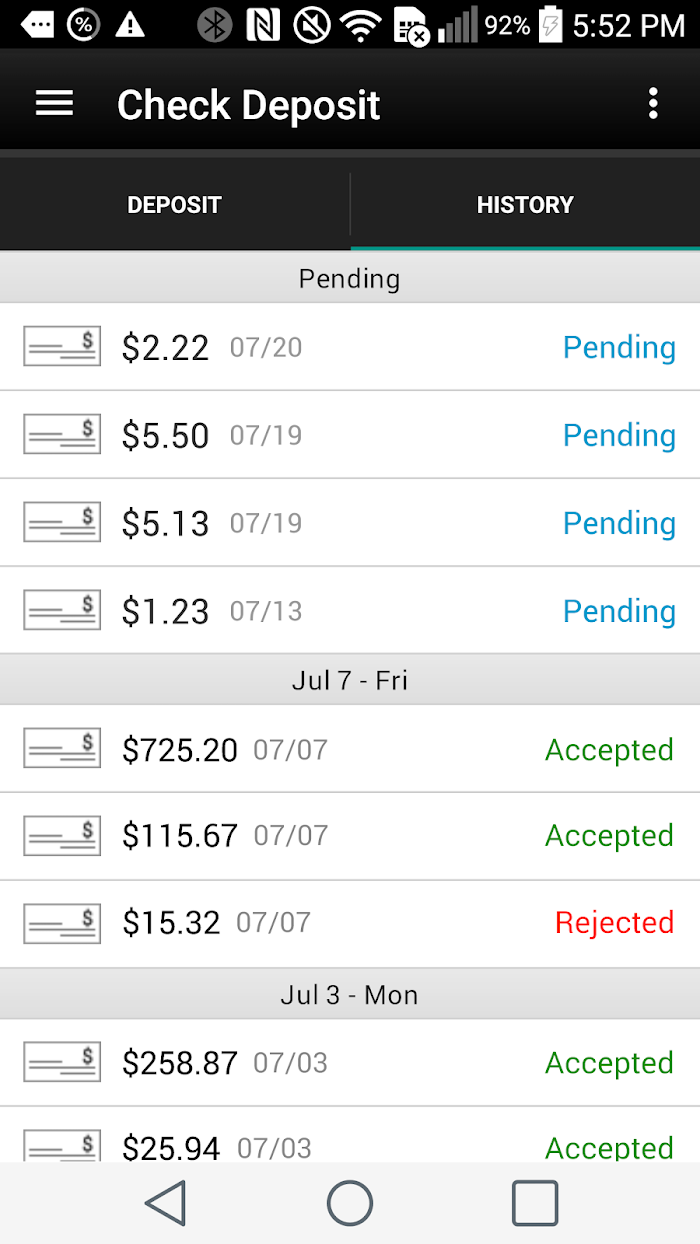
Task: Select the History tab
Action: 525,205
